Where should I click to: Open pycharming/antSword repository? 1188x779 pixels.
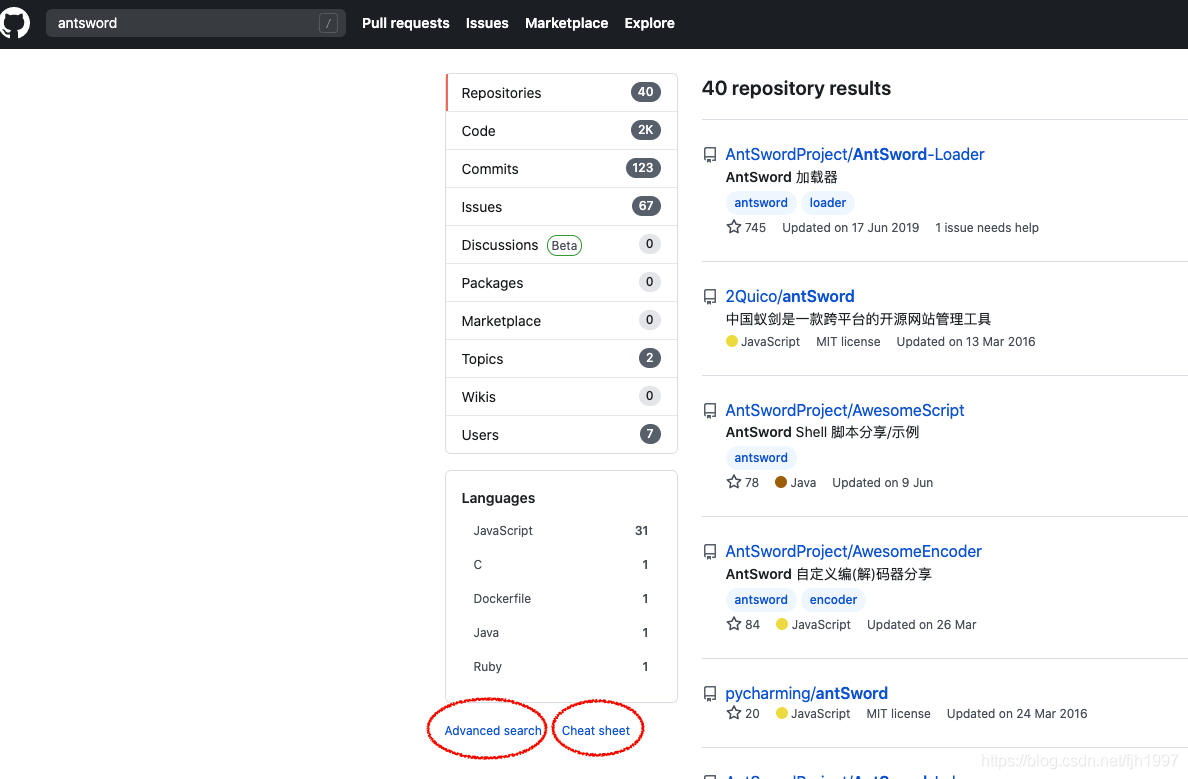[x=806, y=693]
